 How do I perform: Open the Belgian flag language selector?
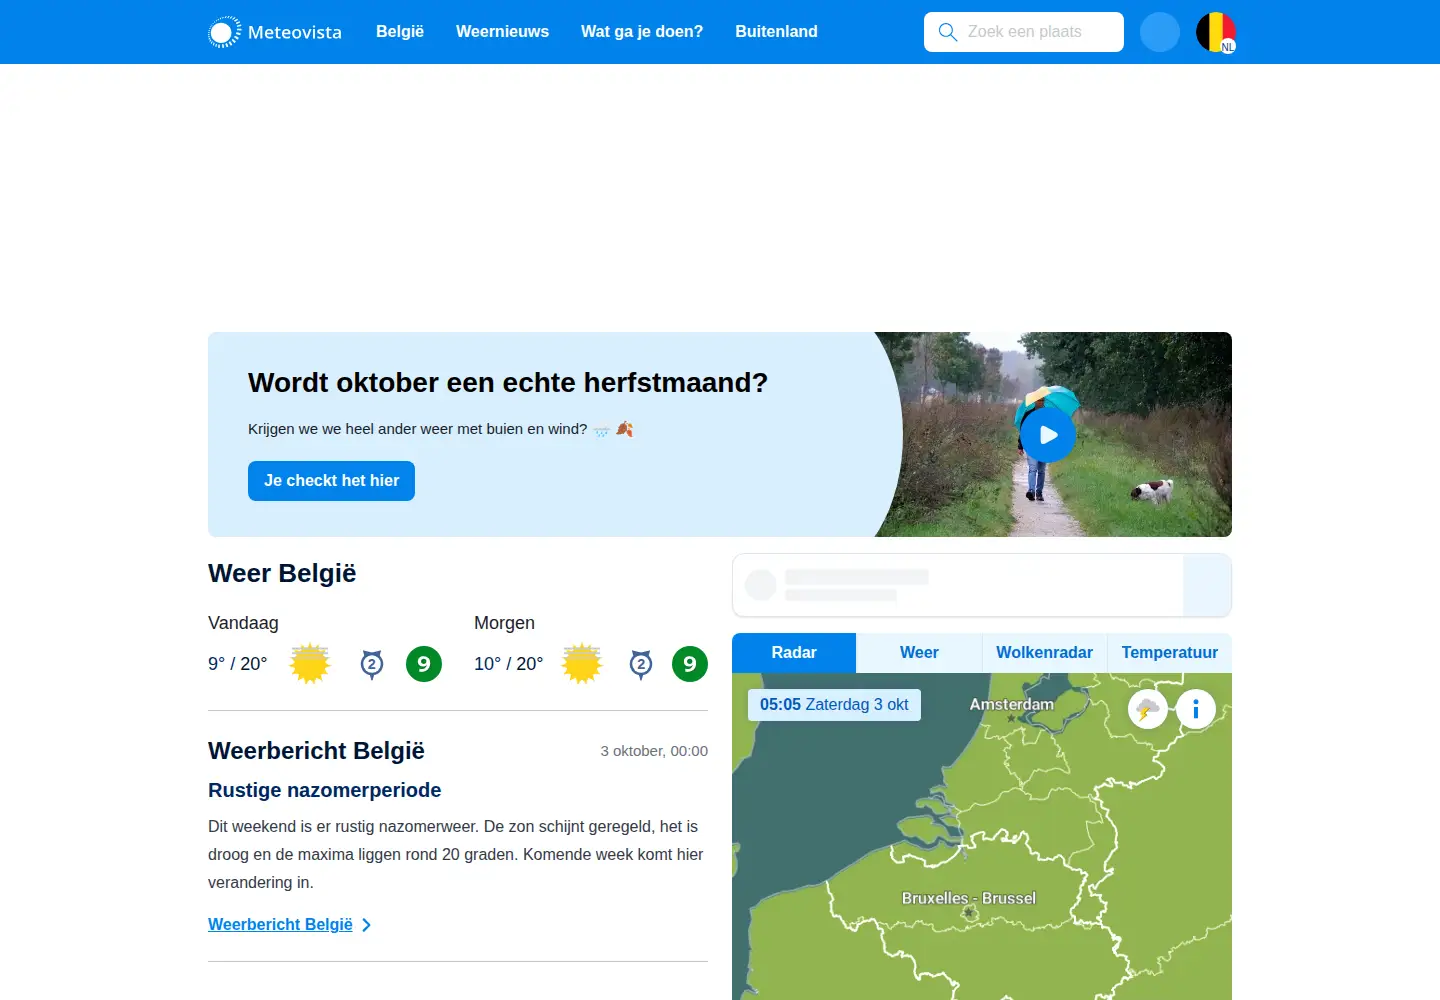(1216, 32)
